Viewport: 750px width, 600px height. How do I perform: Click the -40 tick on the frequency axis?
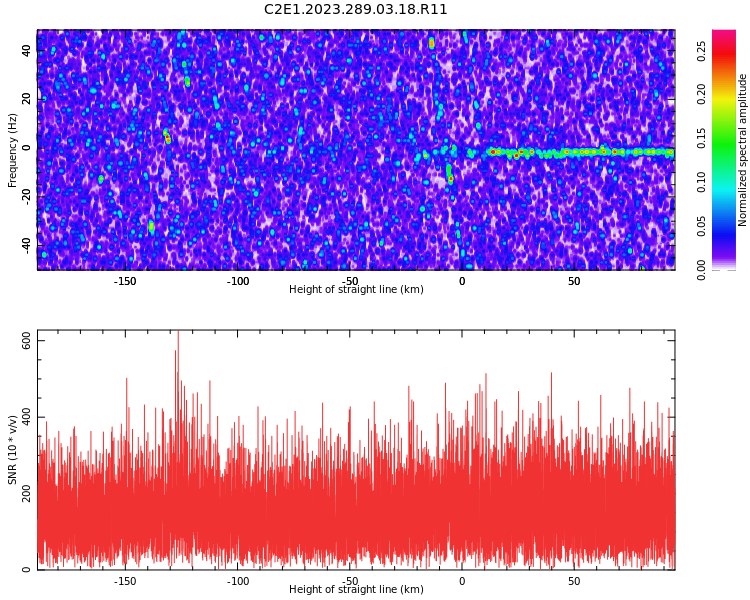click(27, 244)
